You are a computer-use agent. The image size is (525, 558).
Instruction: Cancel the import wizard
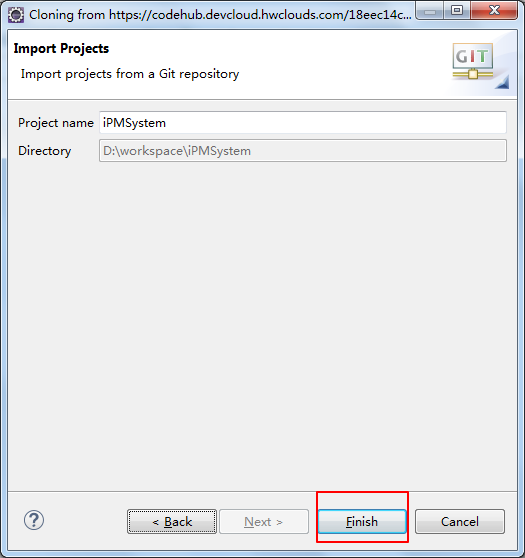(460, 522)
